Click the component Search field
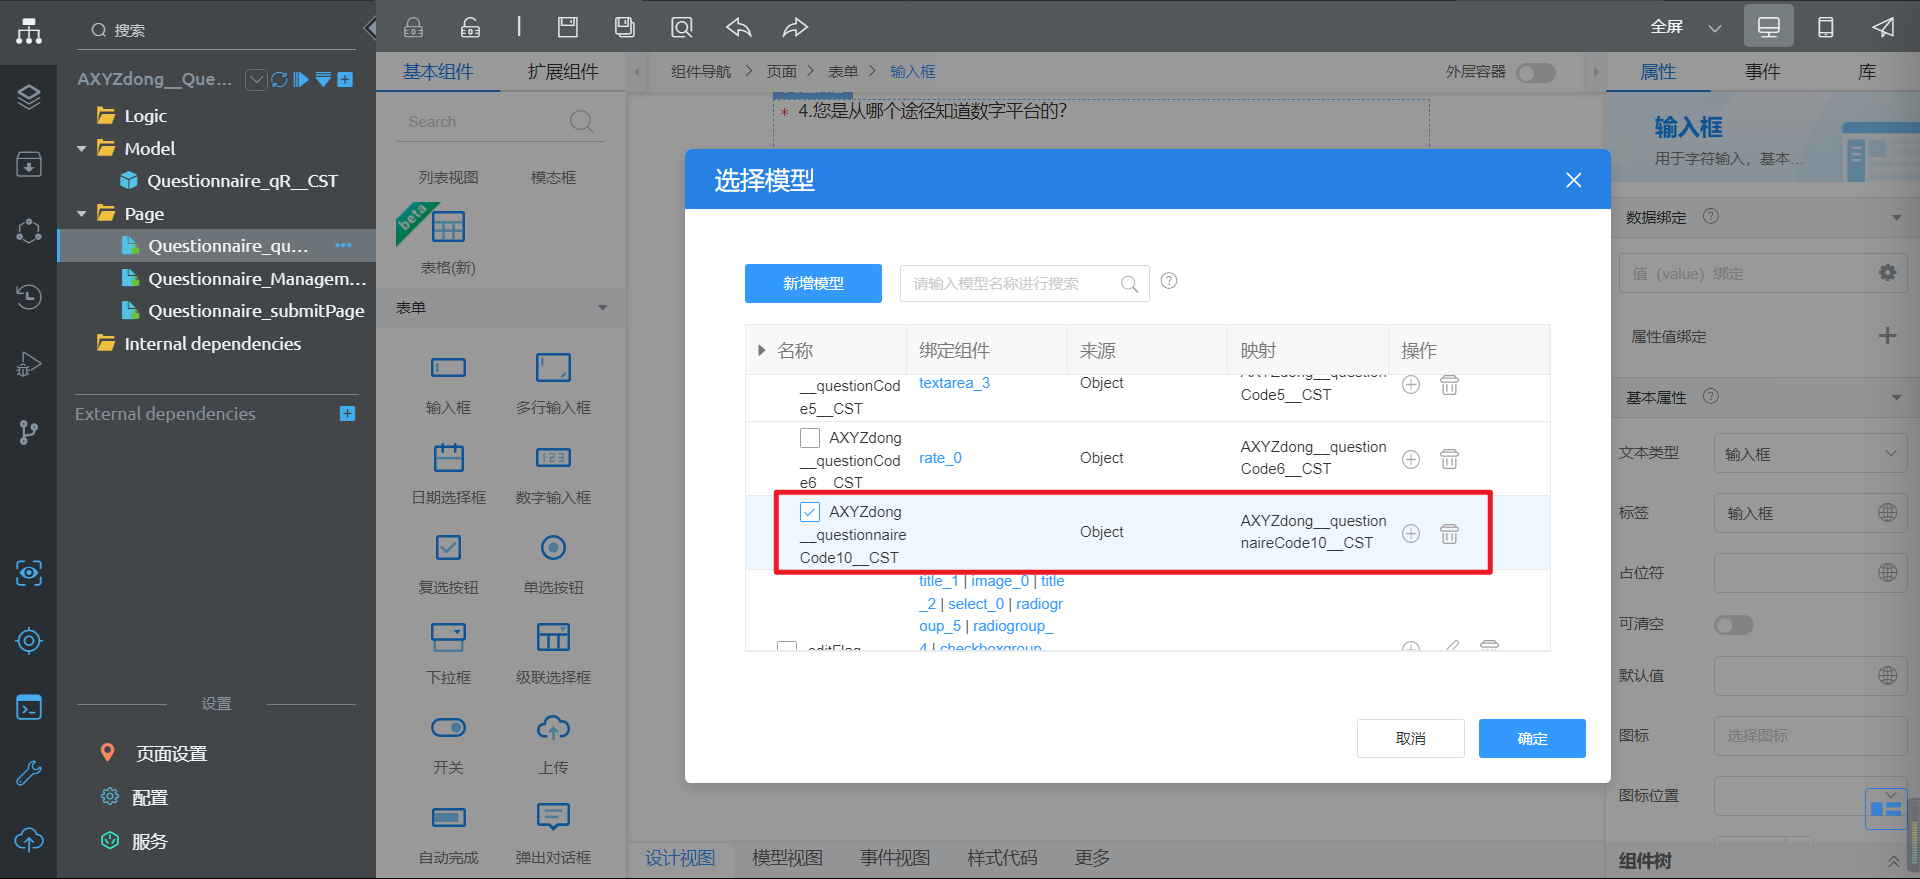Screen dimensions: 1920x879 (x=500, y=122)
